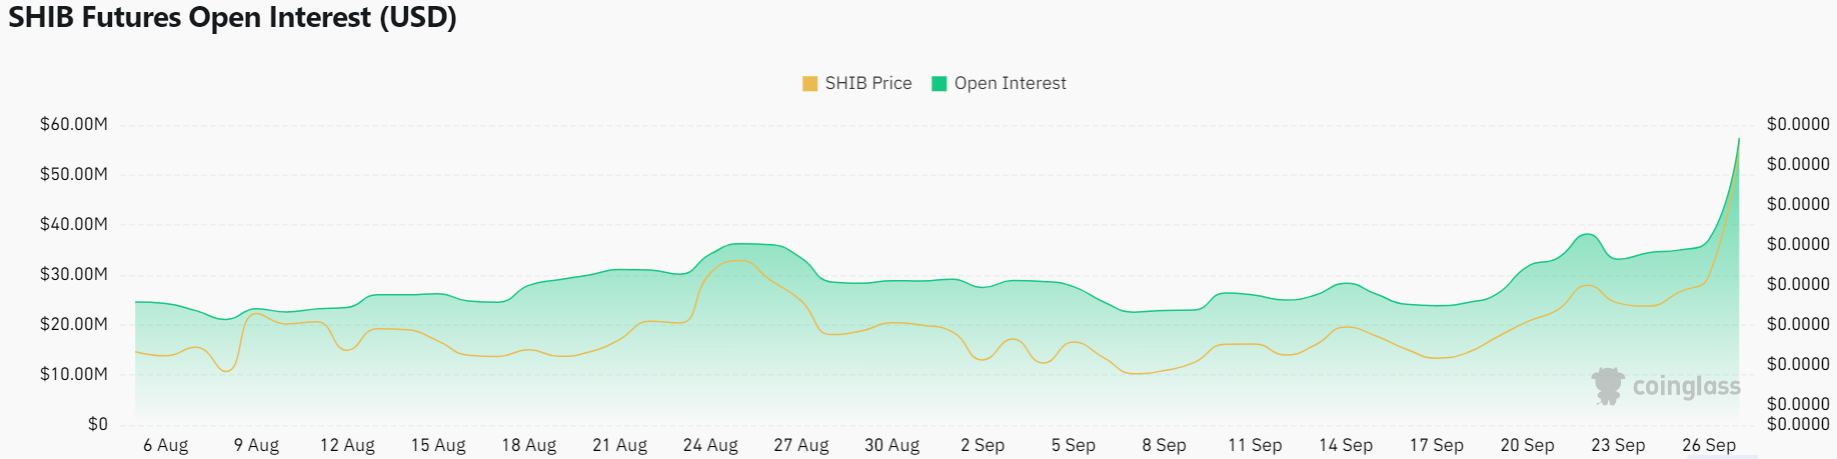Click the coinglass watermark logo icon

[1608, 386]
